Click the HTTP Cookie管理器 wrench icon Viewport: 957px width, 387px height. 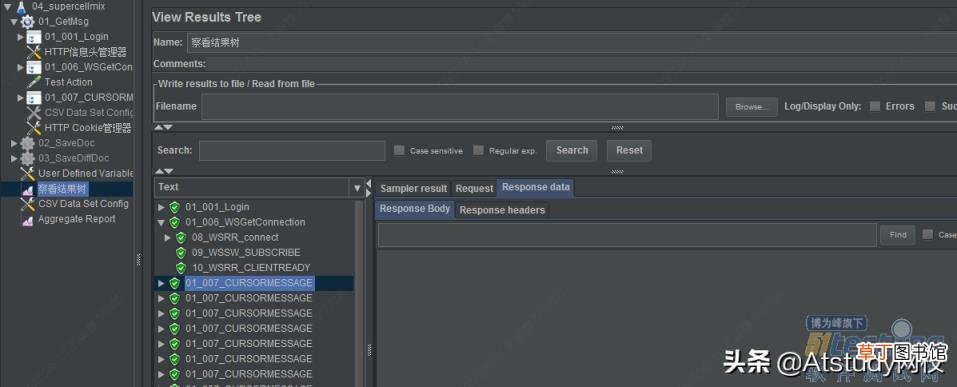[34, 128]
